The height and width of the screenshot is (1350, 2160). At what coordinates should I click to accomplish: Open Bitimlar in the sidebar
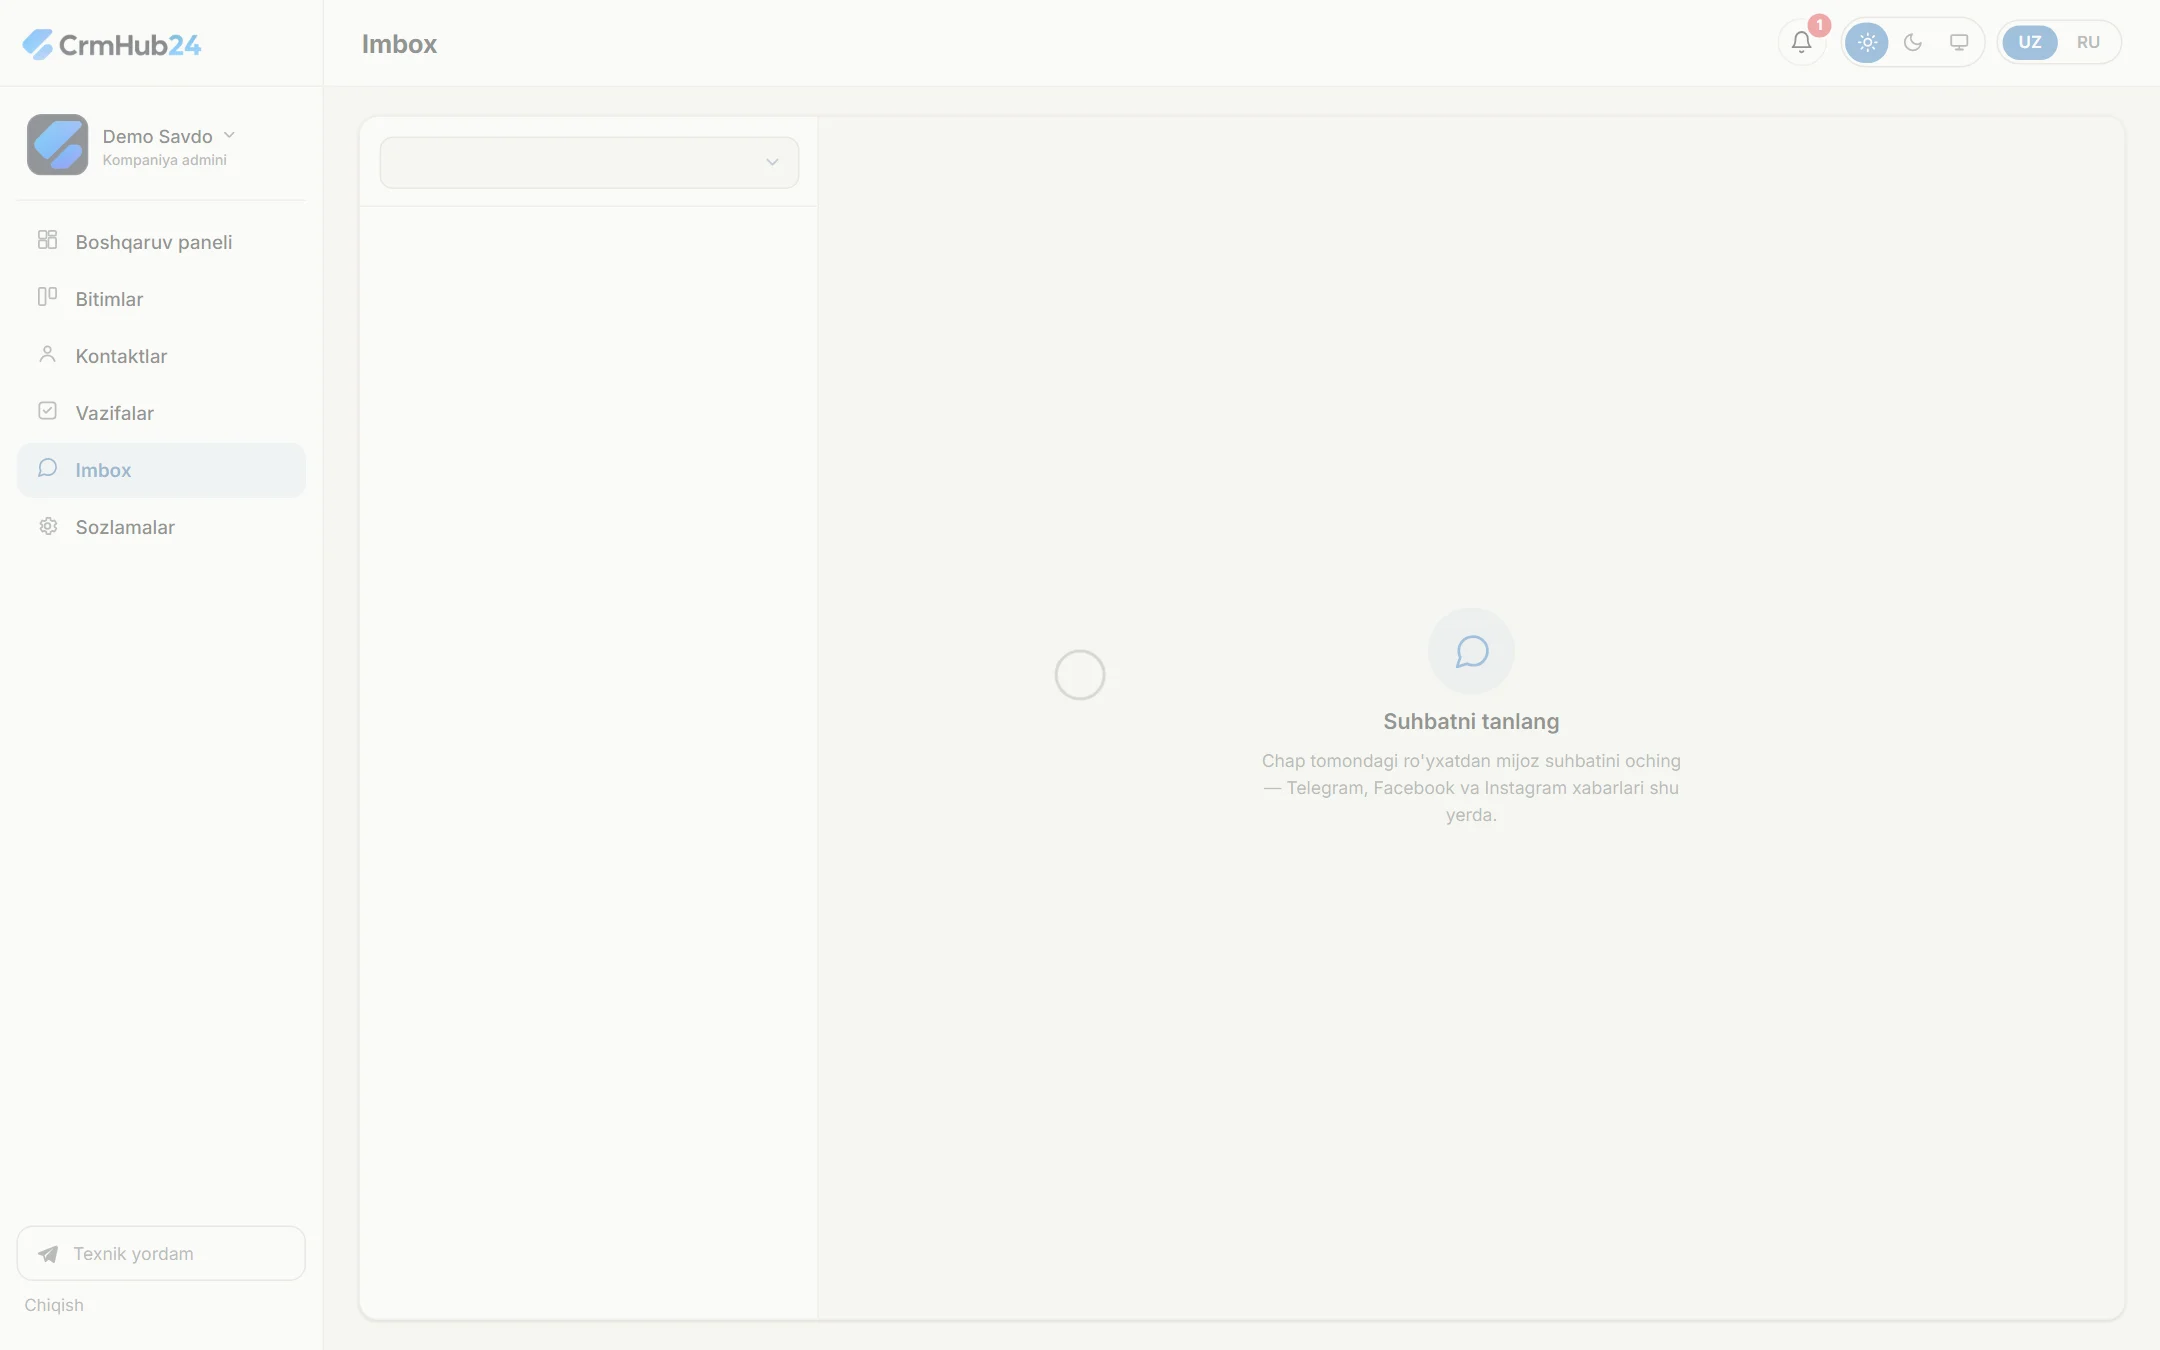[x=161, y=299]
